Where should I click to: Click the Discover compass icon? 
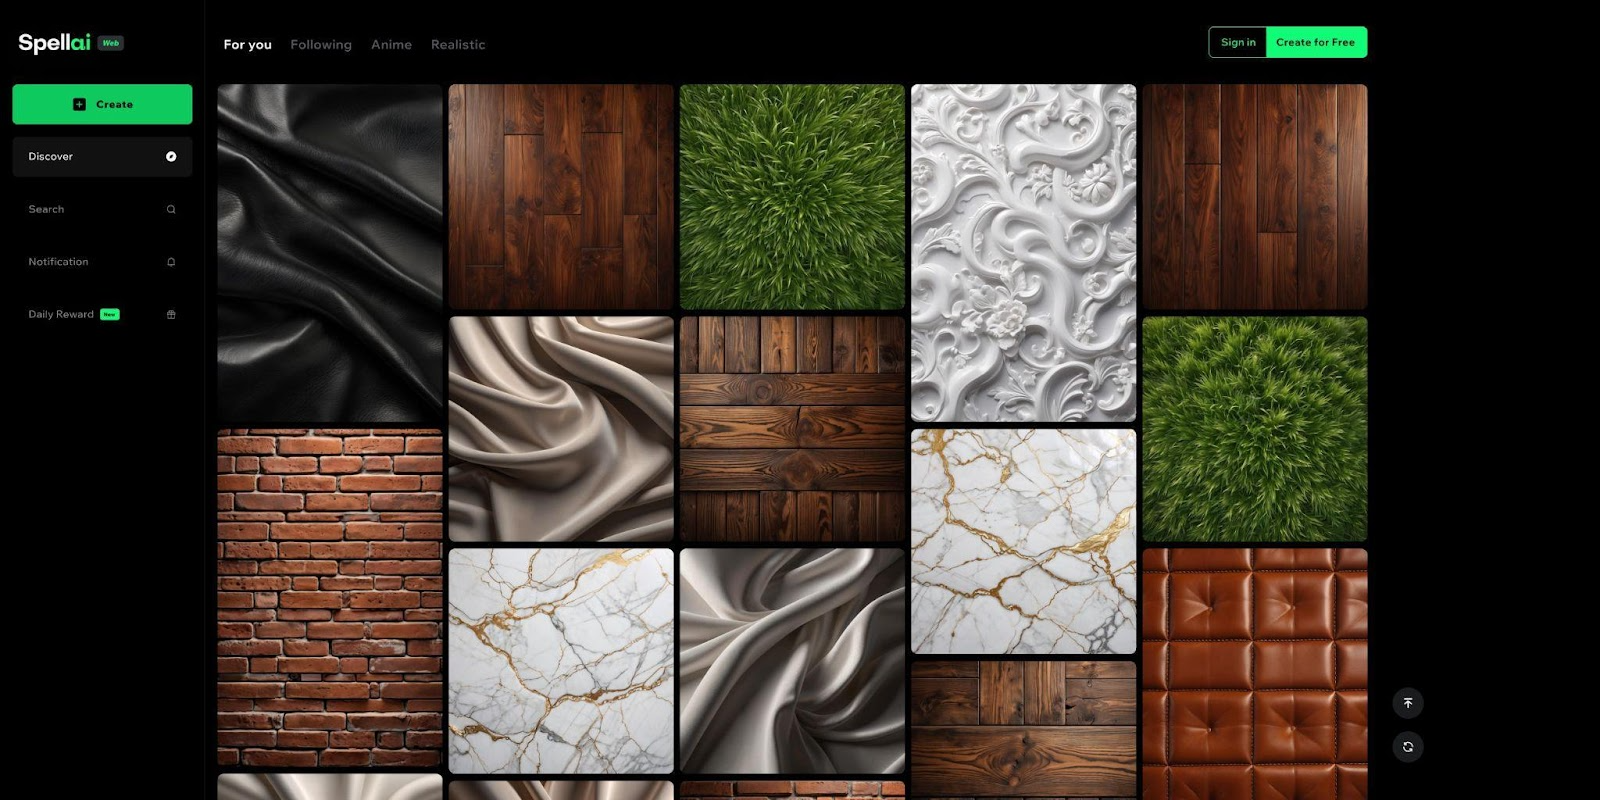click(171, 157)
